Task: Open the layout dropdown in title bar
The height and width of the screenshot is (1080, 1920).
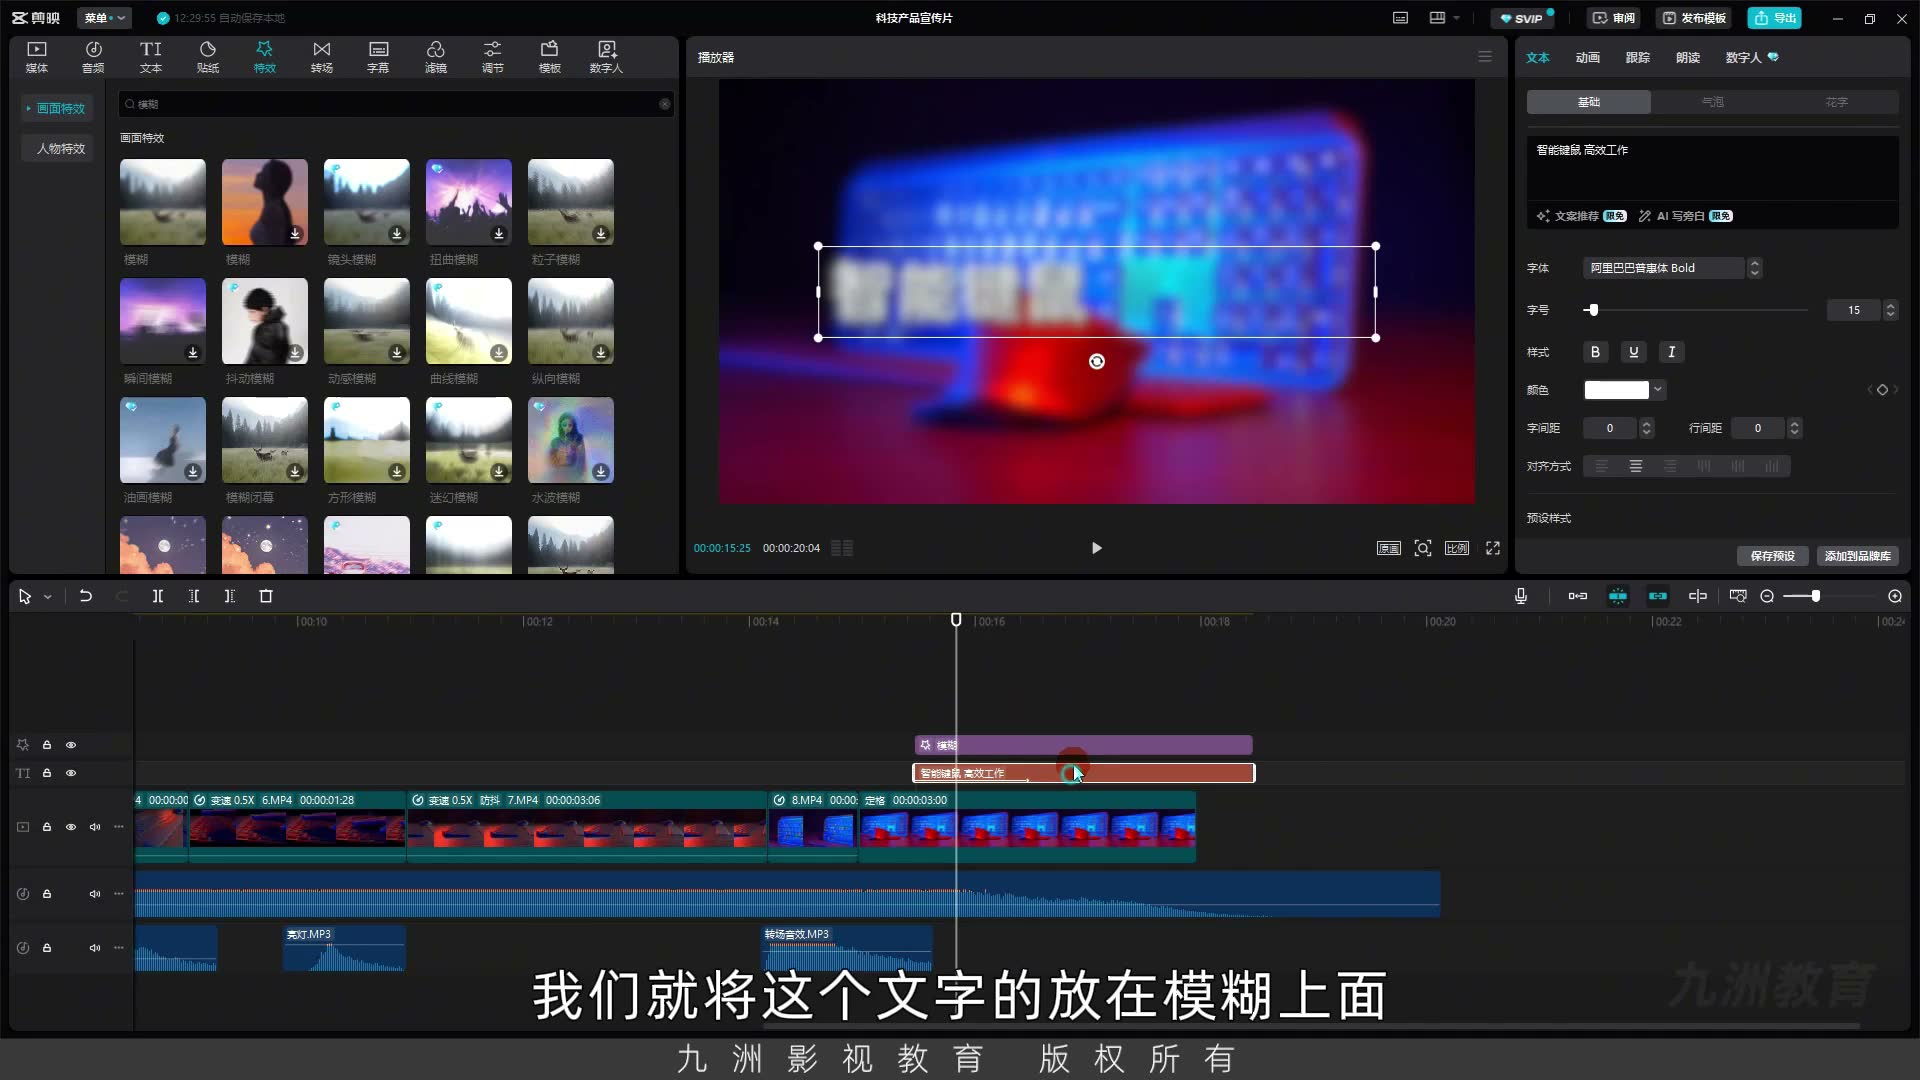Action: [1444, 18]
